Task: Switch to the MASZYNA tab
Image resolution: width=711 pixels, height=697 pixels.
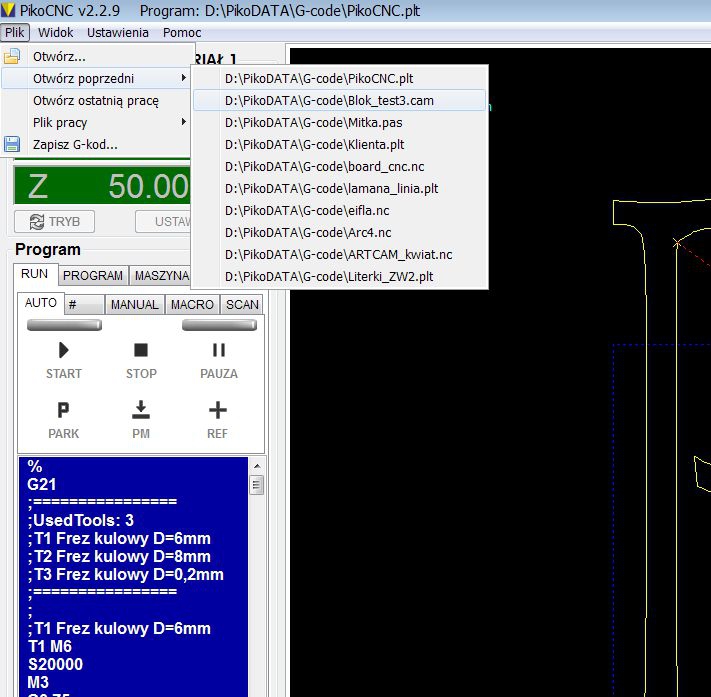Action: pos(161,275)
